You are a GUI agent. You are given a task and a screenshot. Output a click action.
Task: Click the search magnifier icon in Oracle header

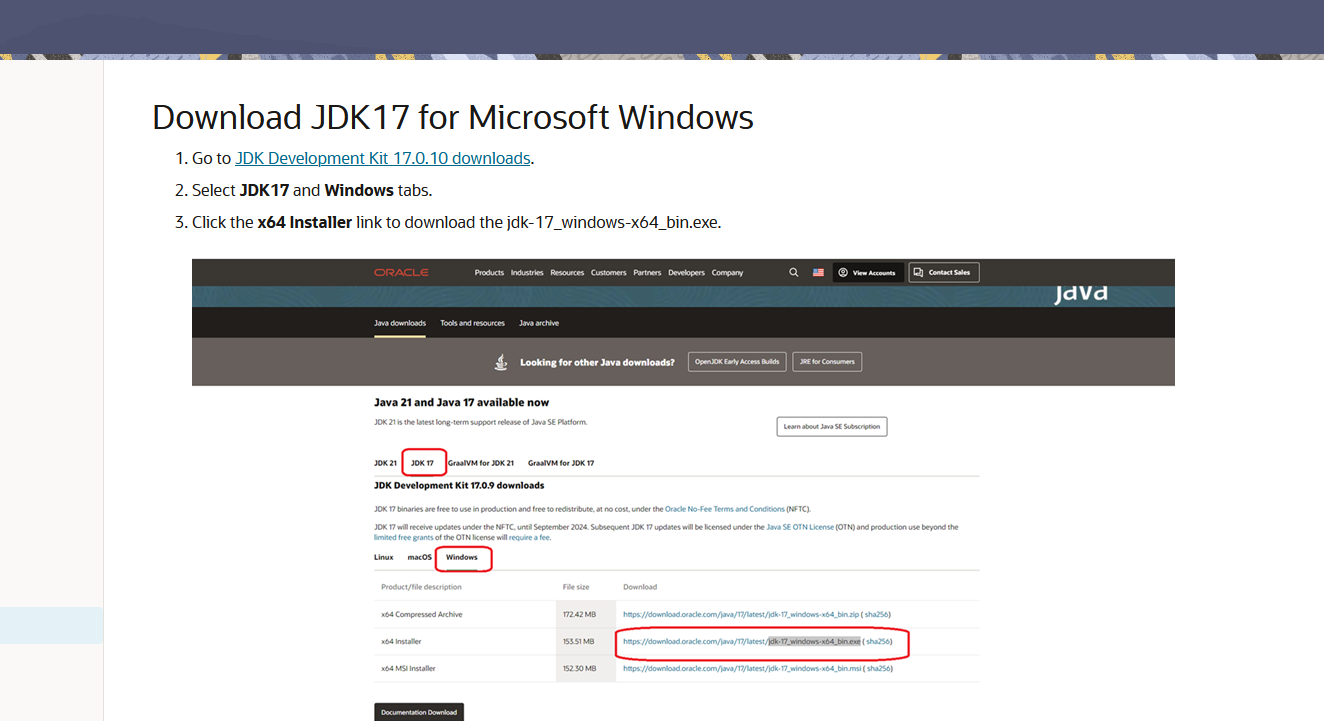794,272
